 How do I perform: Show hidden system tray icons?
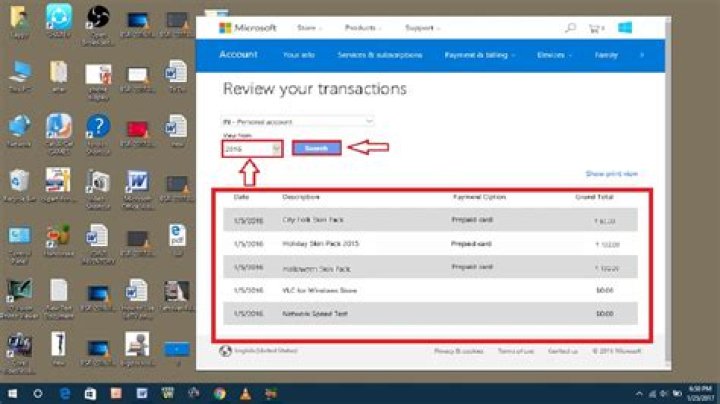[639, 394]
